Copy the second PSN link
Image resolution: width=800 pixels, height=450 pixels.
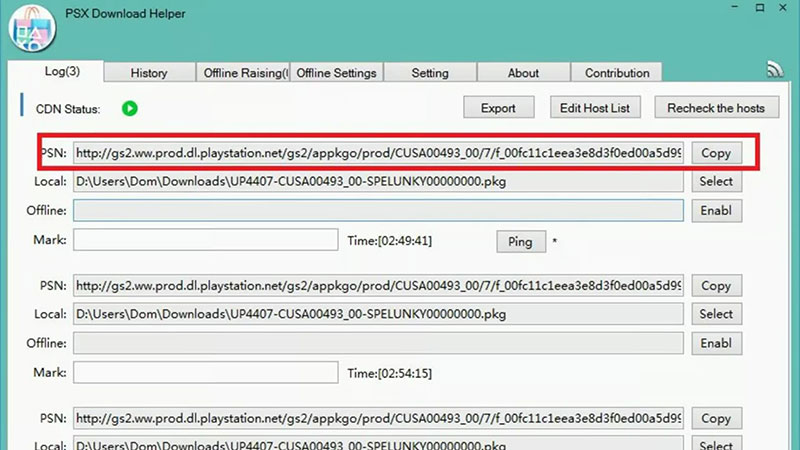tap(716, 286)
